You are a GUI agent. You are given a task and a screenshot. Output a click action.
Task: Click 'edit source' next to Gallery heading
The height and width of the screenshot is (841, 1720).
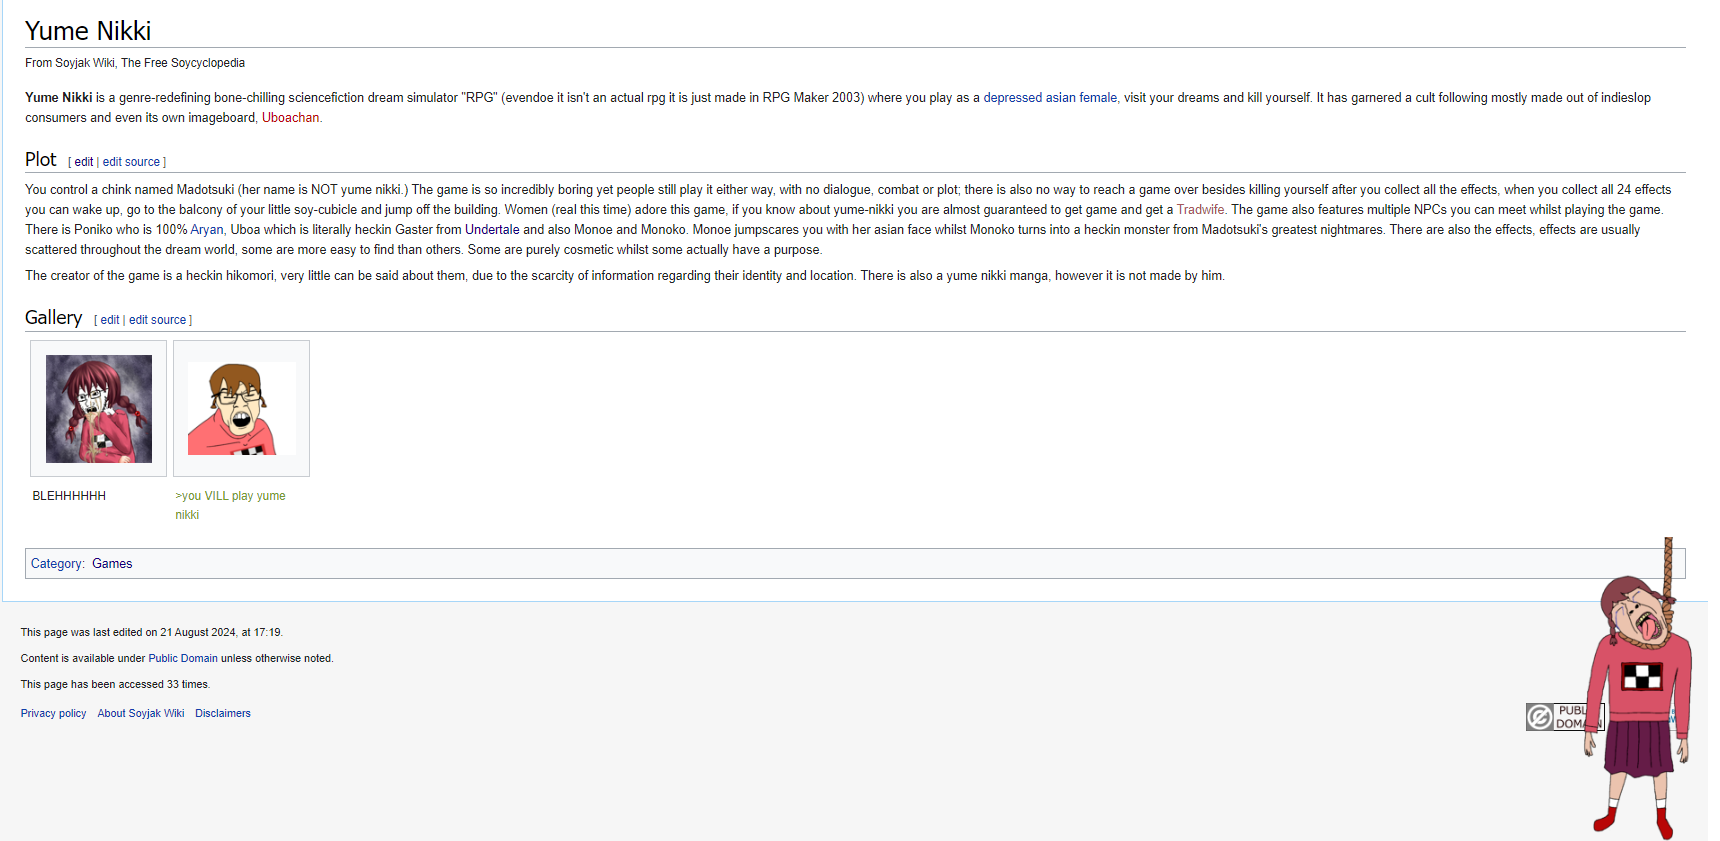tap(157, 320)
